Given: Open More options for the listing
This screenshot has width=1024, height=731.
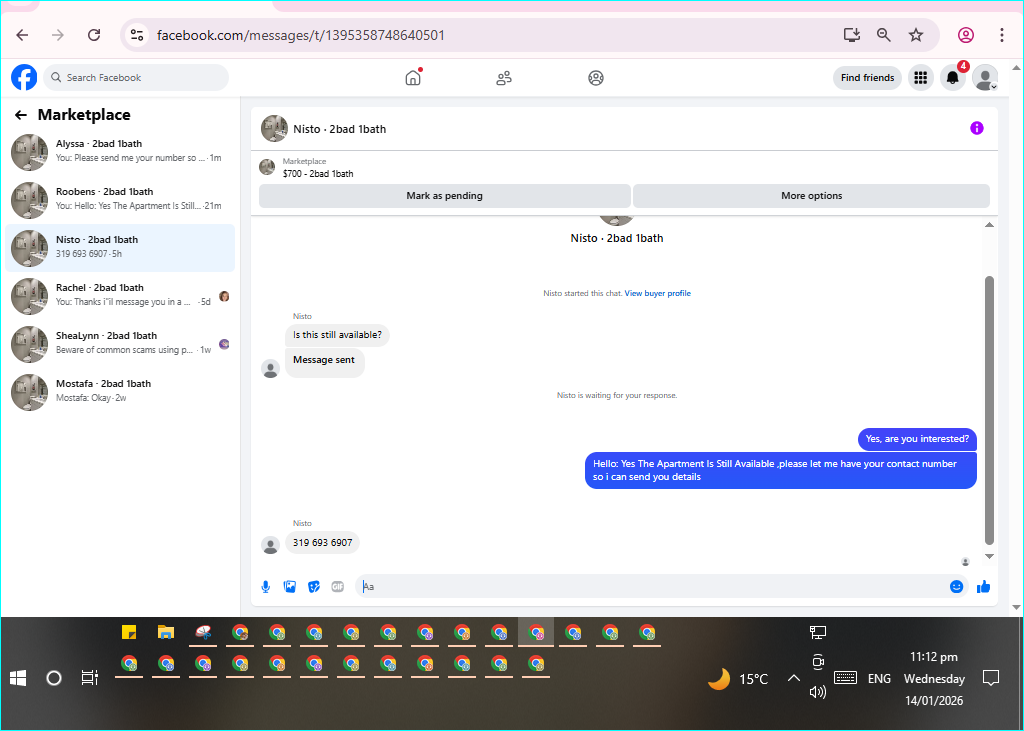Looking at the screenshot, I should click(811, 196).
